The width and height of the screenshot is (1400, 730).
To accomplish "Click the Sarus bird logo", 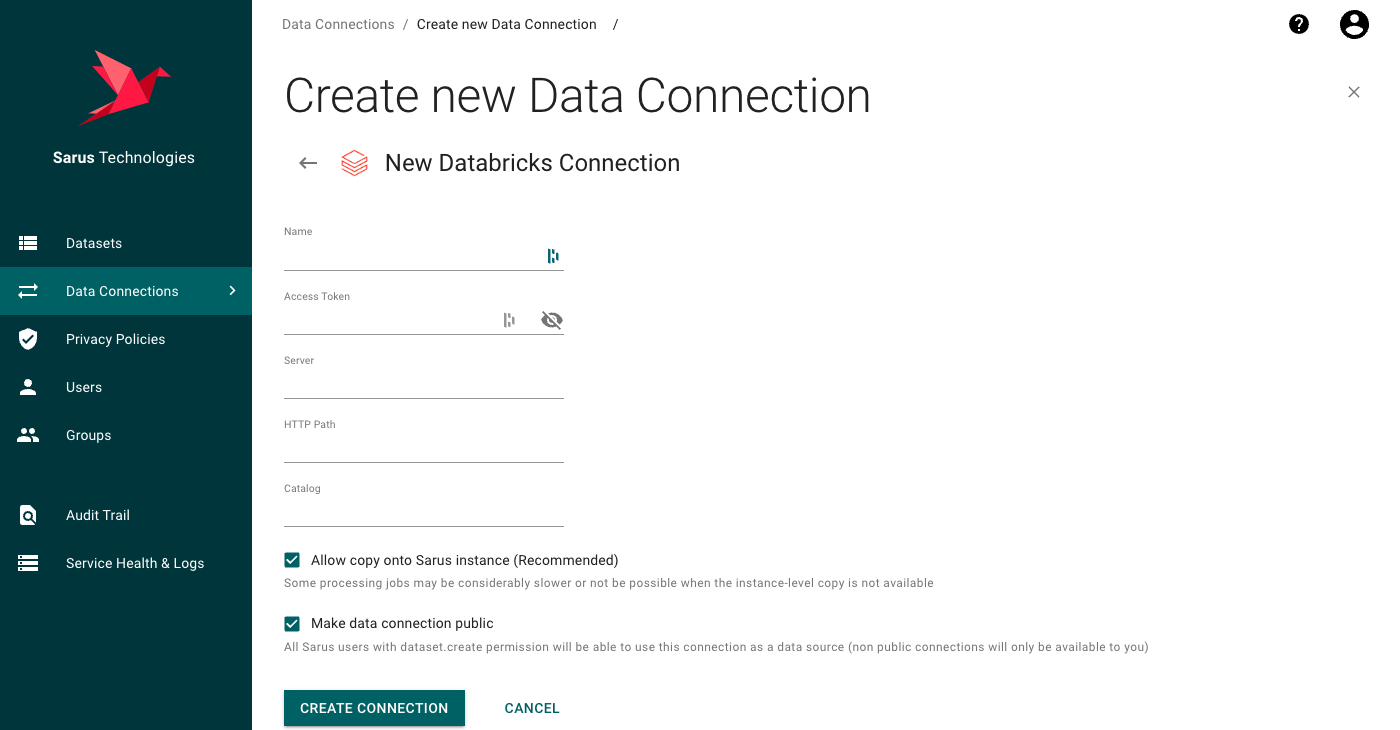I will click(124, 87).
